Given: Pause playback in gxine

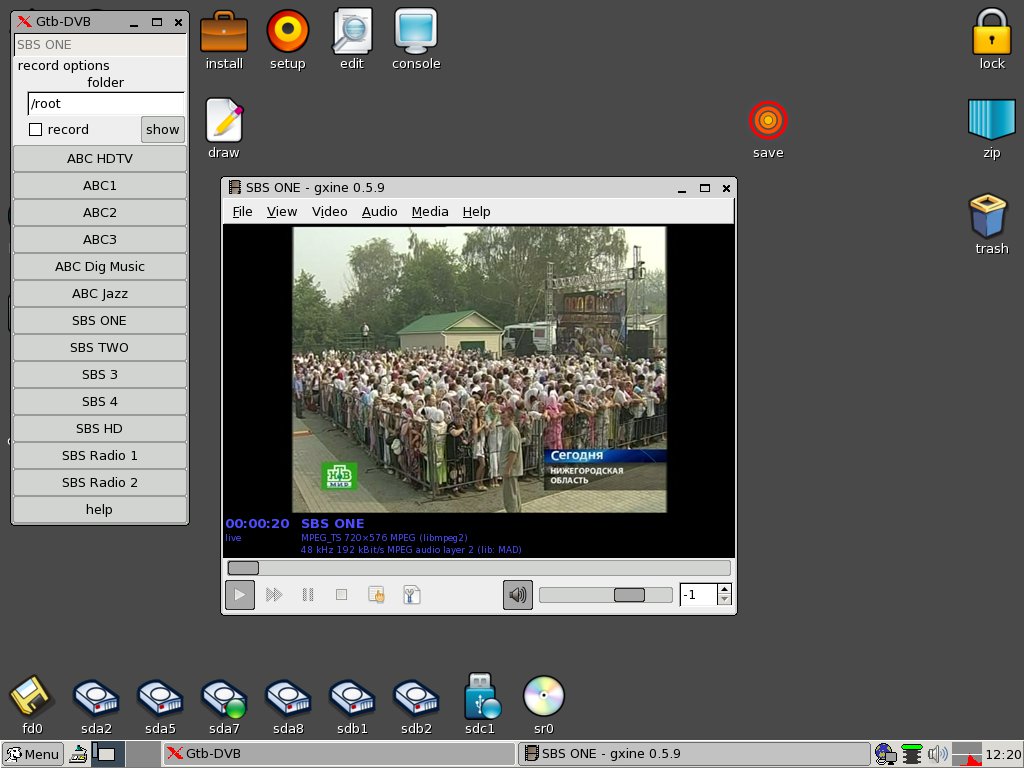Looking at the screenshot, I should [x=308, y=595].
